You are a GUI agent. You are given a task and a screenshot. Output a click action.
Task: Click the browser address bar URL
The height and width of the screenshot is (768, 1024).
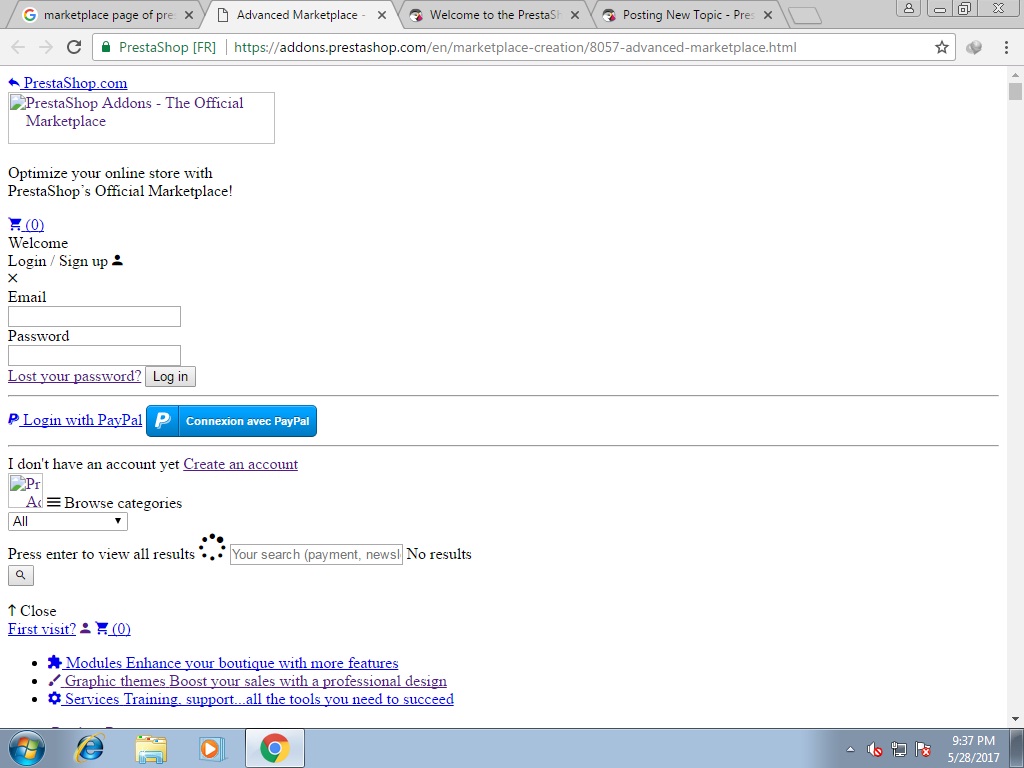click(515, 47)
